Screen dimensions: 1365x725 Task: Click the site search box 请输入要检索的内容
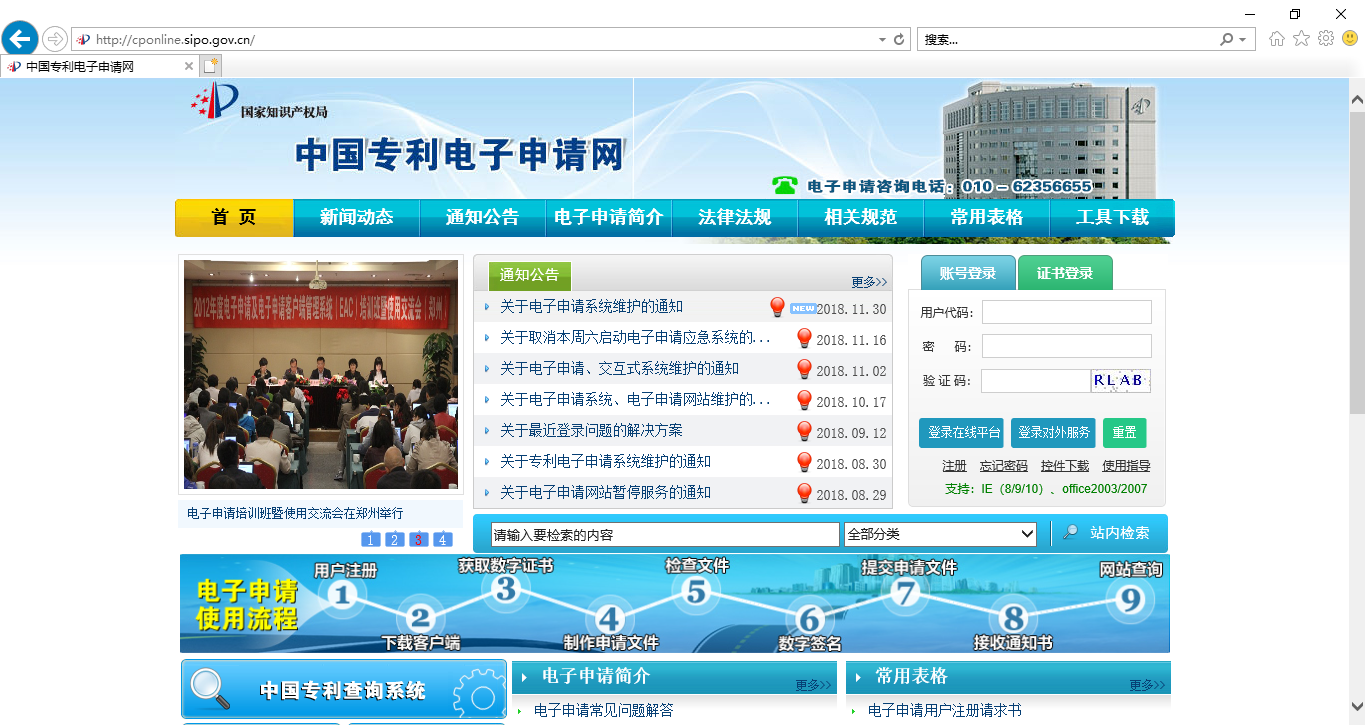665,534
